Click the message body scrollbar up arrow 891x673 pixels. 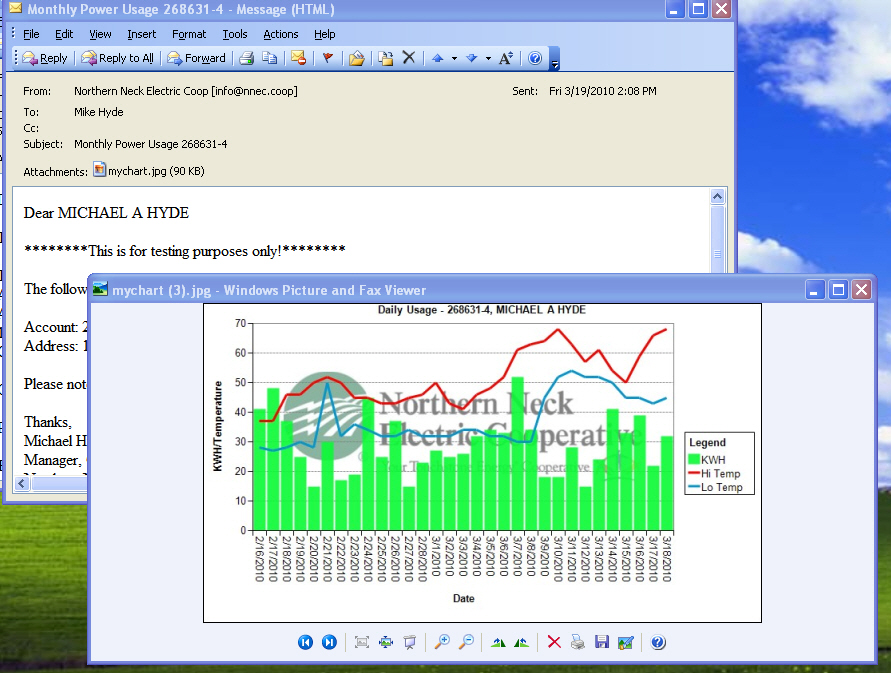717,198
